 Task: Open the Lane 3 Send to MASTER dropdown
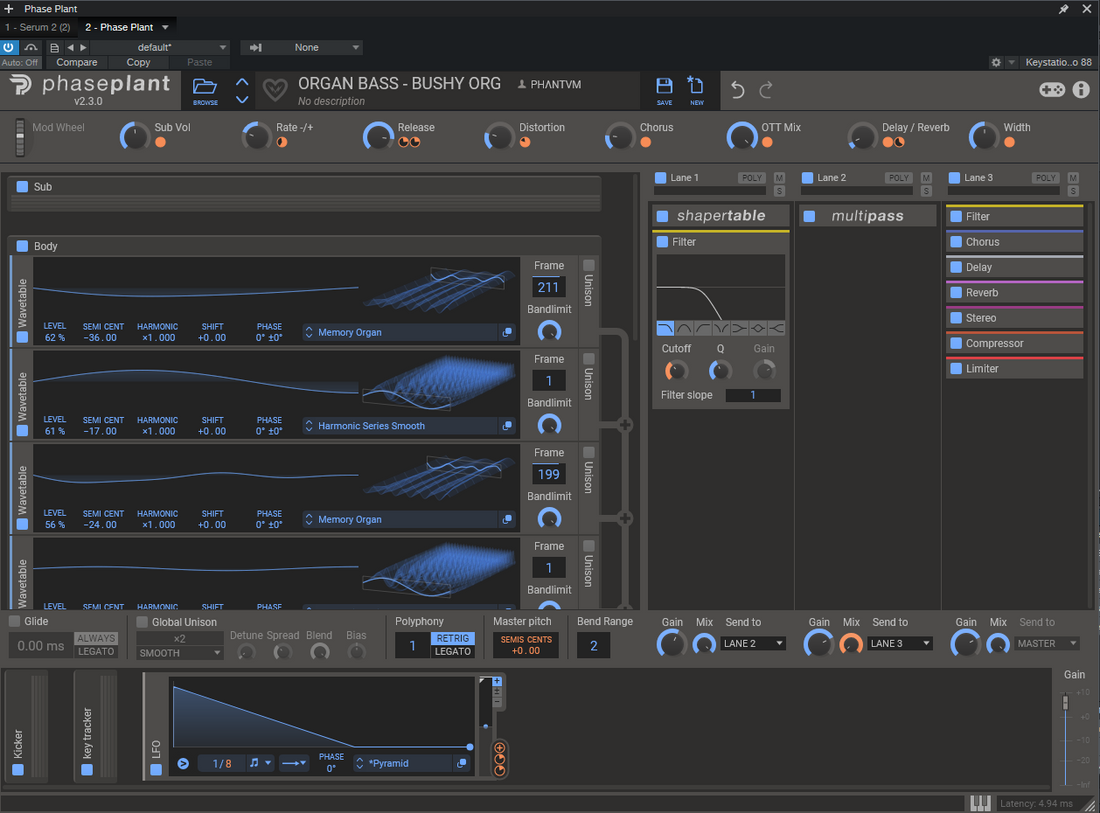click(1047, 643)
